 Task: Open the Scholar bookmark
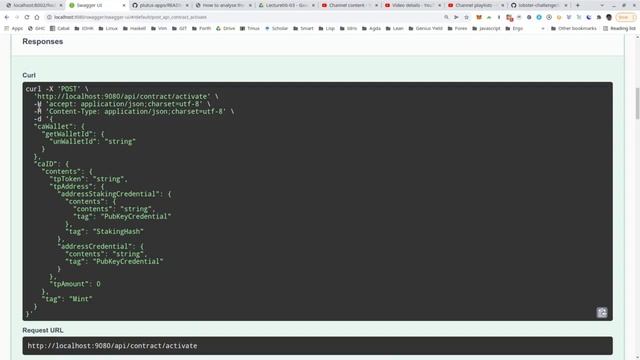[x=276, y=29]
